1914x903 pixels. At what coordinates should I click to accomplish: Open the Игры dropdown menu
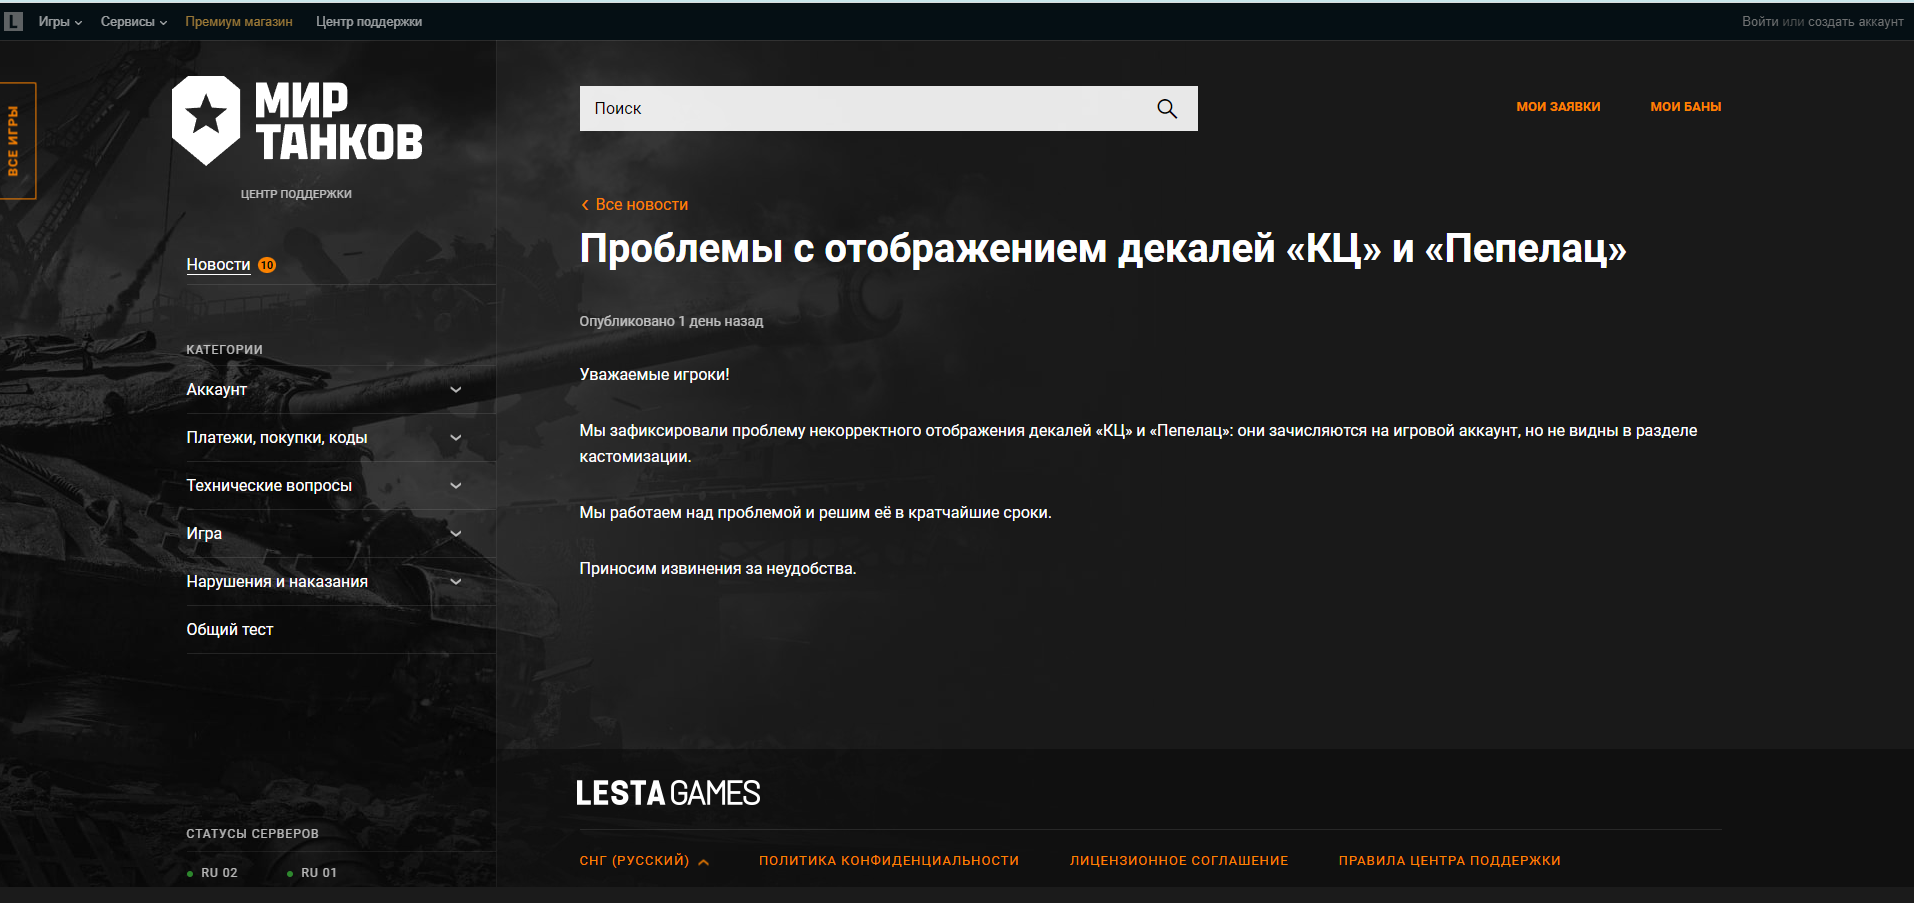click(x=59, y=22)
